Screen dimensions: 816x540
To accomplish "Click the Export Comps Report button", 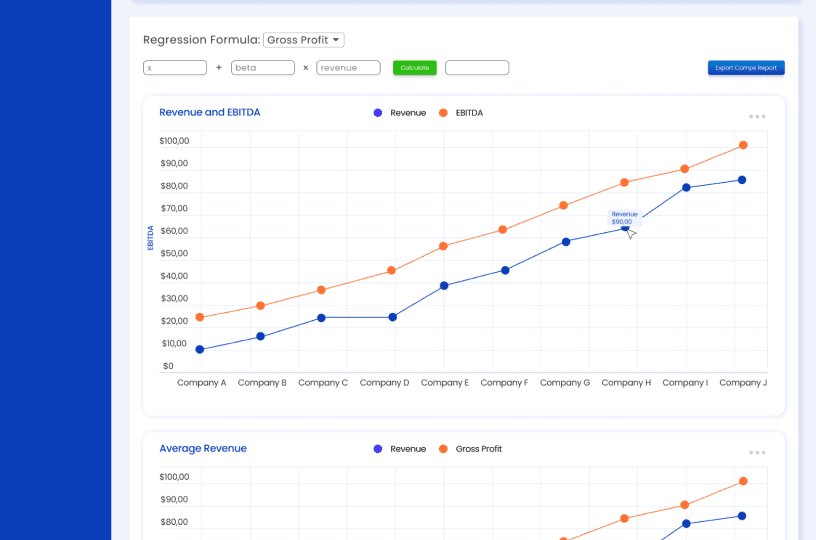I will [746, 68].
